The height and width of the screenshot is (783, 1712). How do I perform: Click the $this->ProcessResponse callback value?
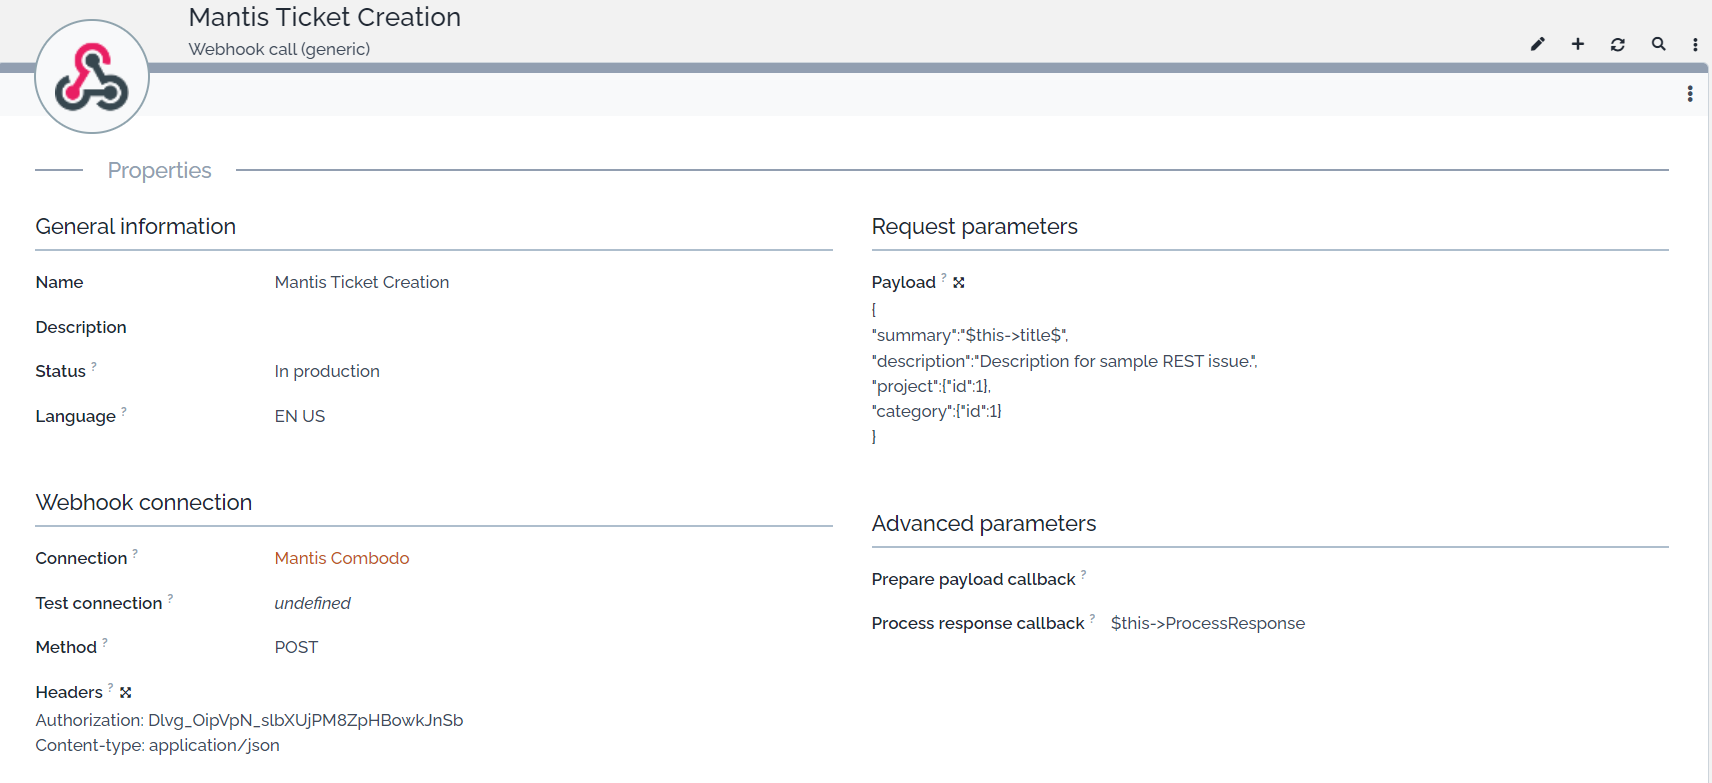(x=1207, y=623)
